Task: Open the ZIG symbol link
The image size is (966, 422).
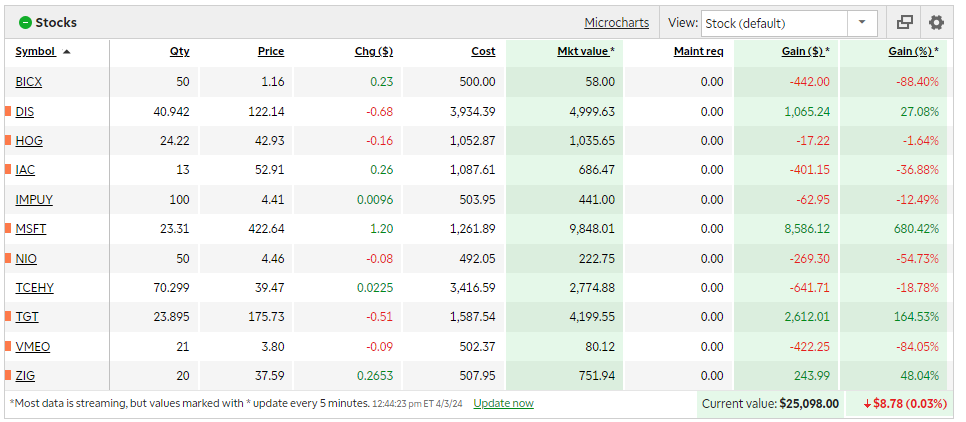Action: coord(25,375)
